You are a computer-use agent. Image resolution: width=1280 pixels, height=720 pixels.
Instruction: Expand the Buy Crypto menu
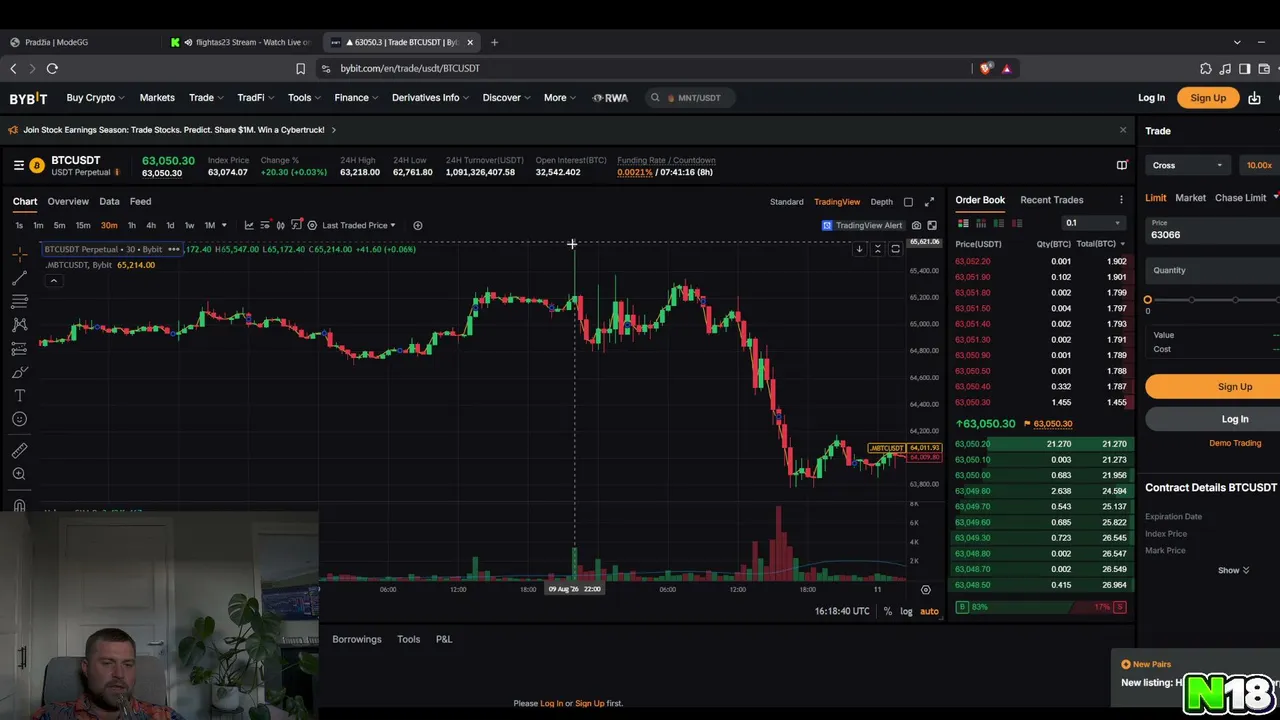click(x=95, y=98)
